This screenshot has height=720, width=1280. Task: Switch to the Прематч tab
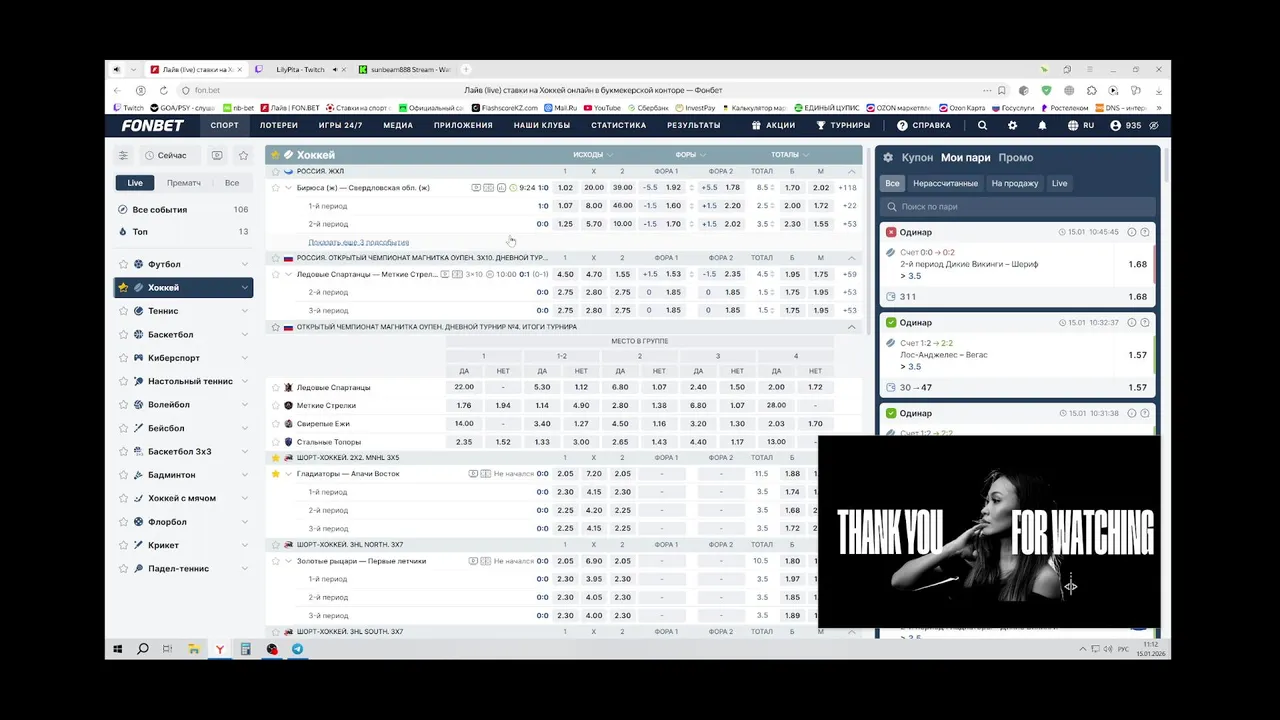click(184, 183)
